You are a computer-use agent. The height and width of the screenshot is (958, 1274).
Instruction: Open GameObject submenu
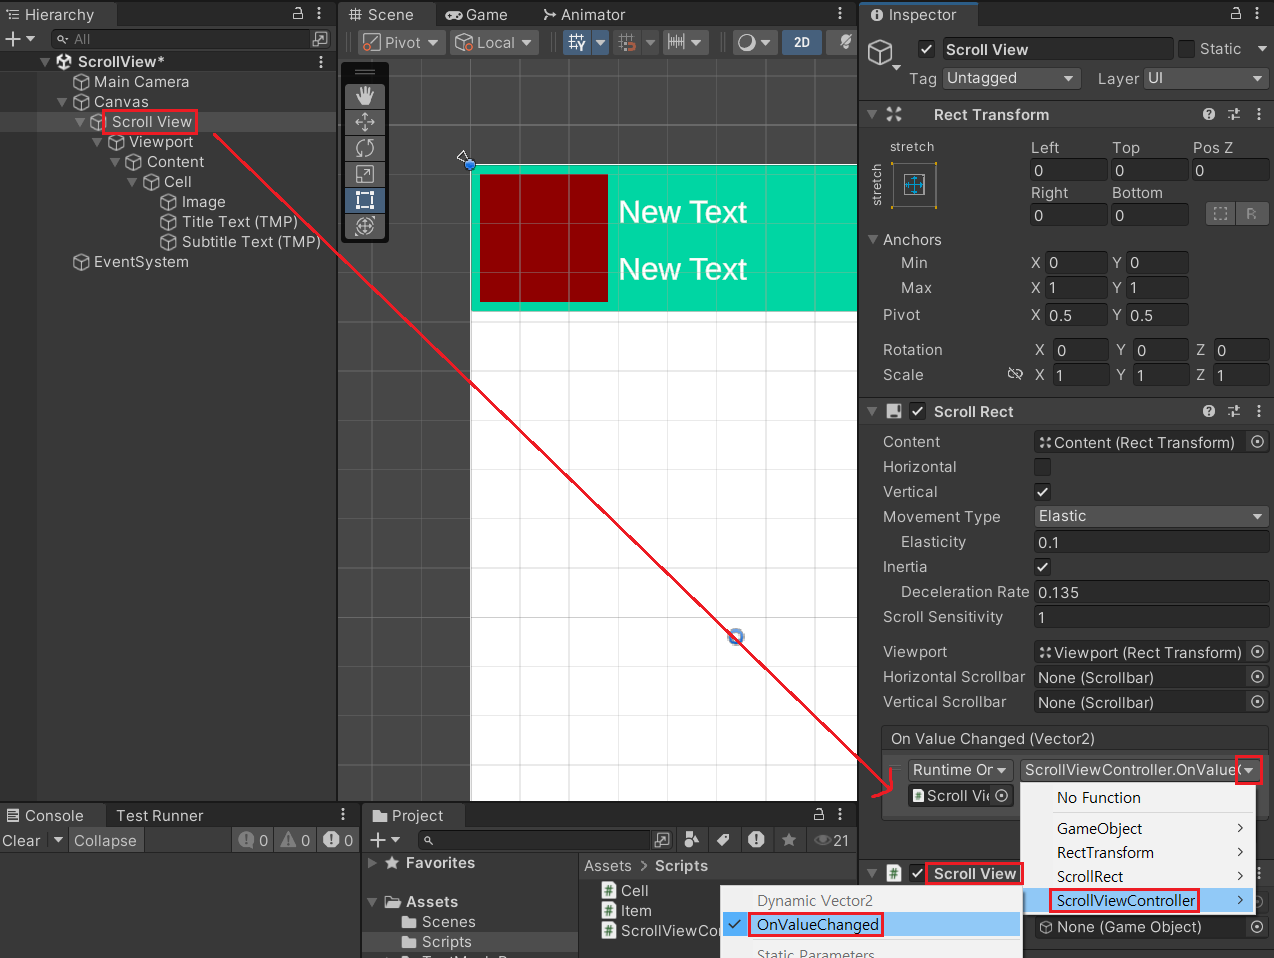[x=1137, y=828]
